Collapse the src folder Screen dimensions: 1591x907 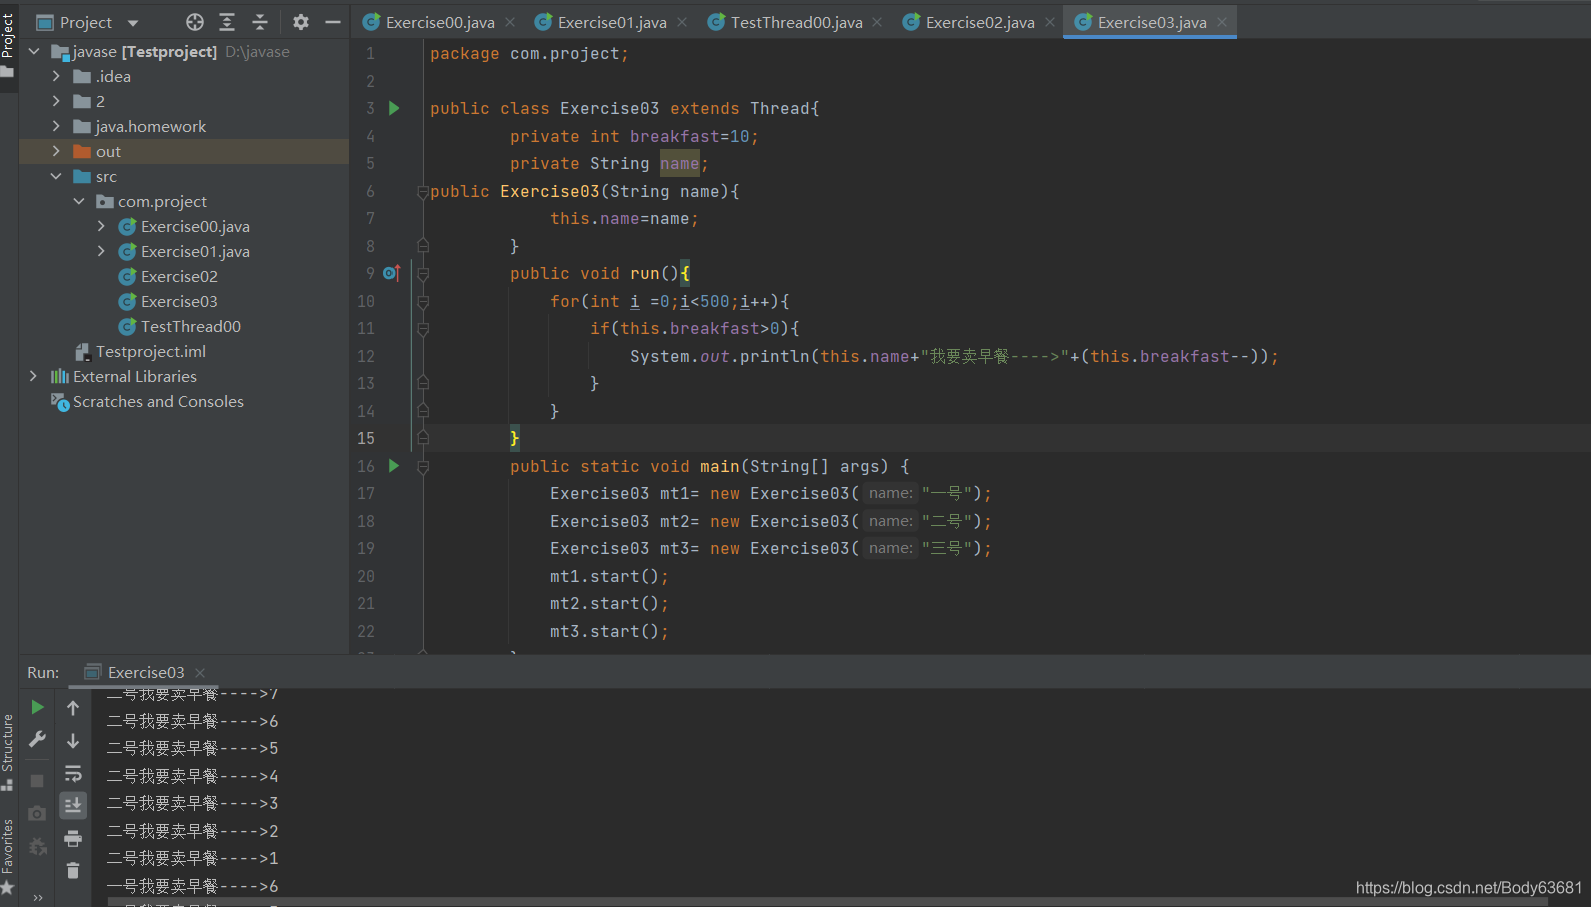coord(56,176)
